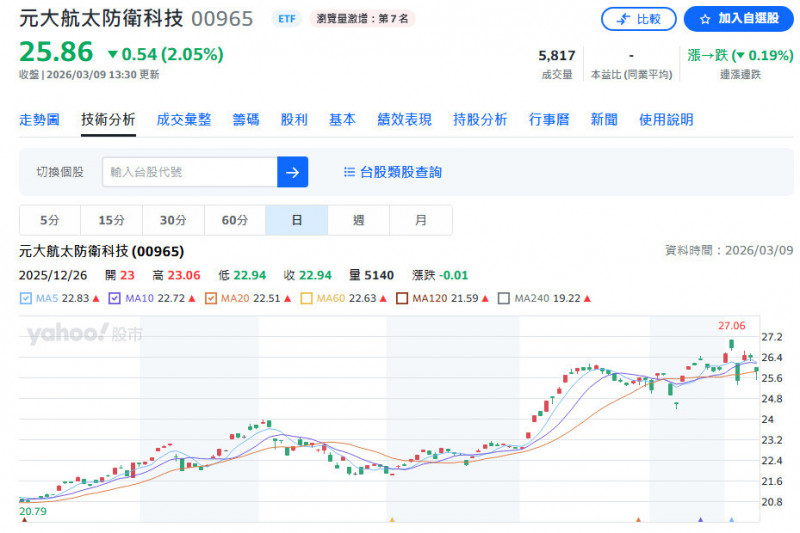Select the 60分 chart interval

(x=235, y=220)
